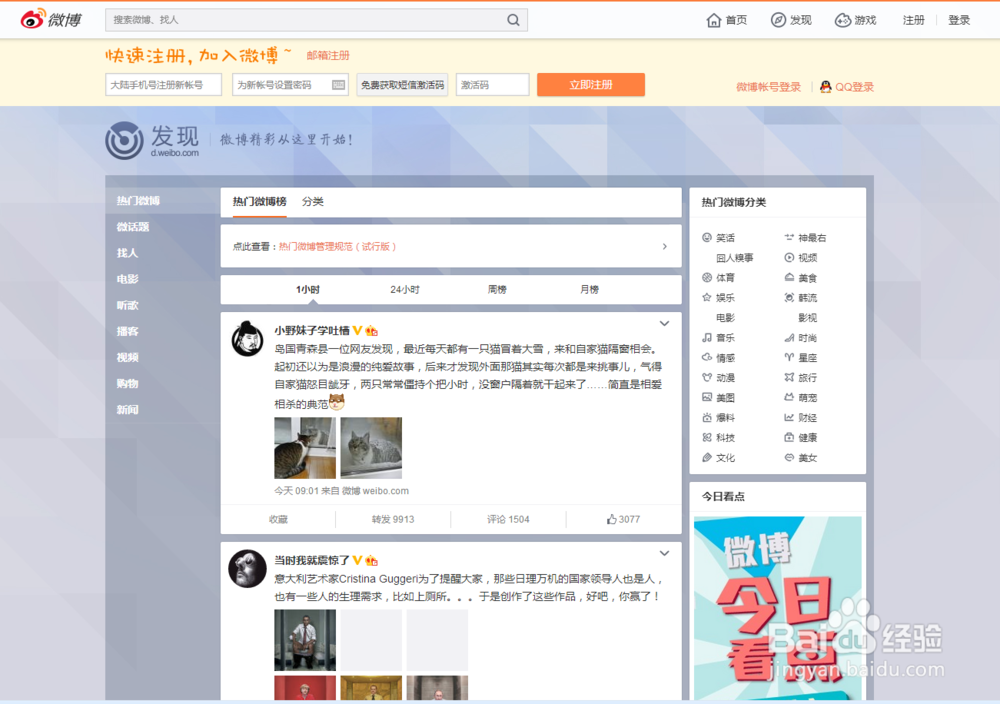The height and width of the screenshot is (704, 1000).
Task: Click 评论 1504 on first post
Action: (508, 519)
